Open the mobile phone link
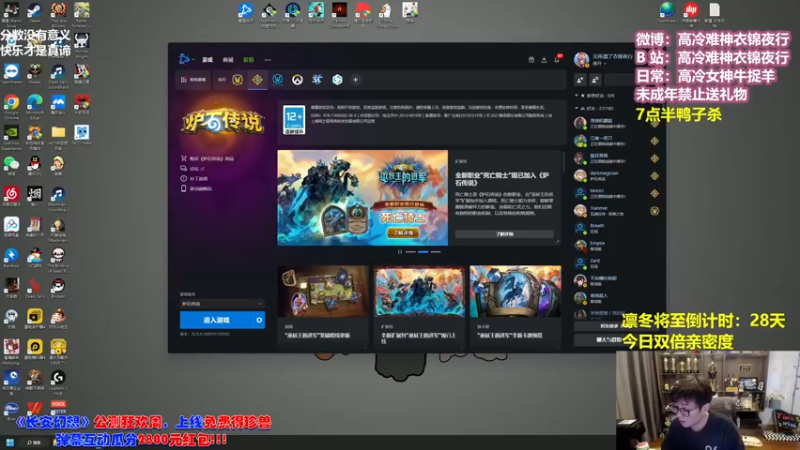Screen dimensions: 800x450 pyautogui.click(x=196, y=189)
